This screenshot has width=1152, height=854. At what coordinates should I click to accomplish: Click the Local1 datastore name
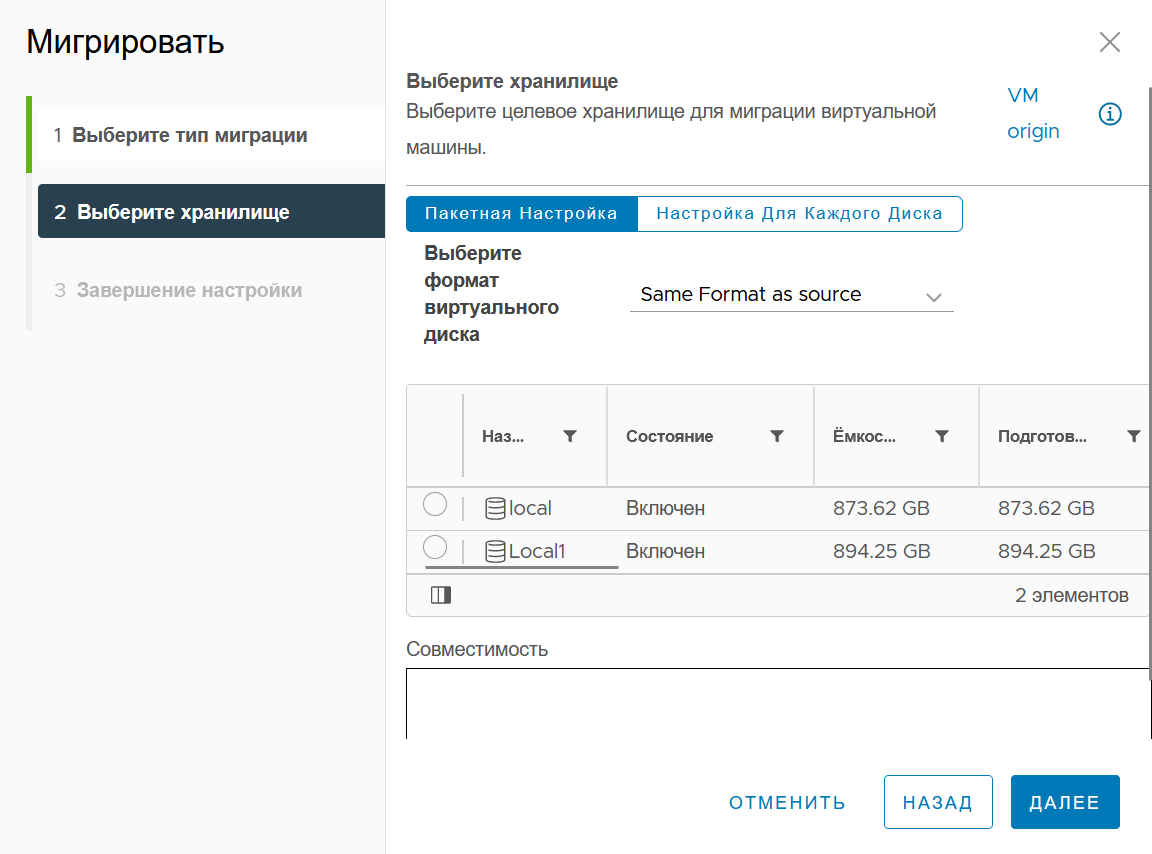(x=537, y=551)
